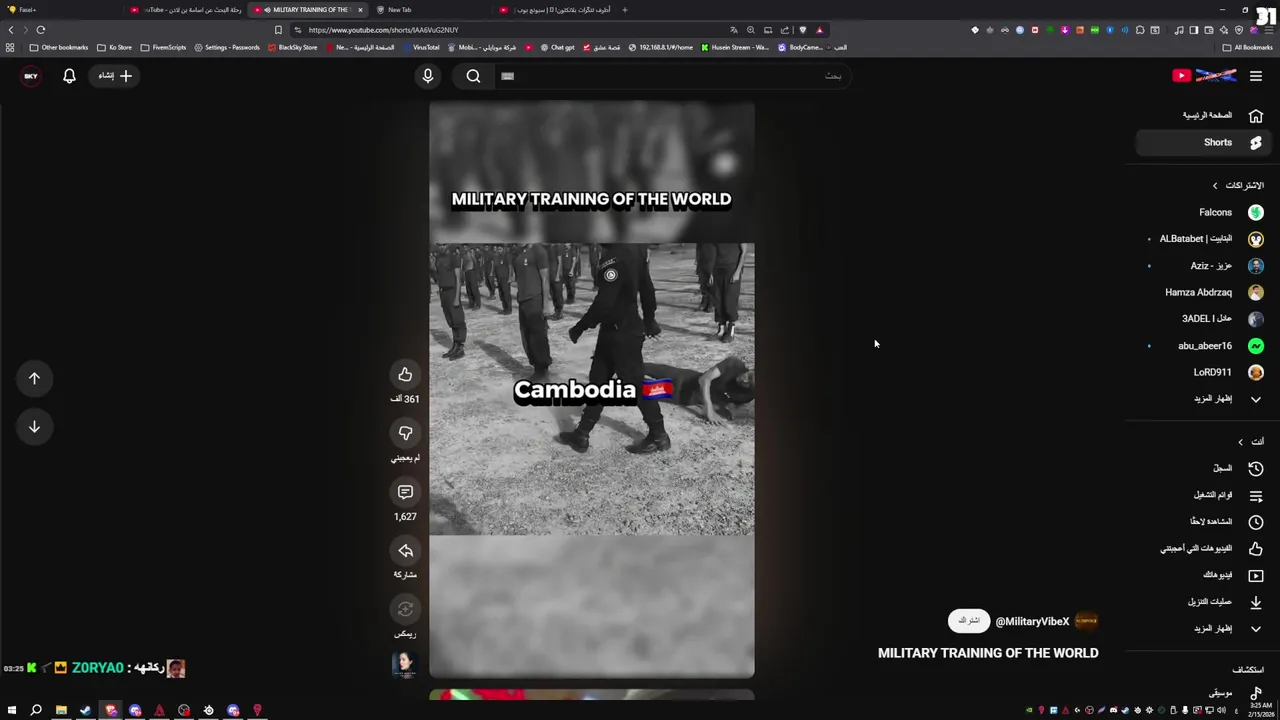Go to the YouTube logo home

click(x=1204, y=76)
